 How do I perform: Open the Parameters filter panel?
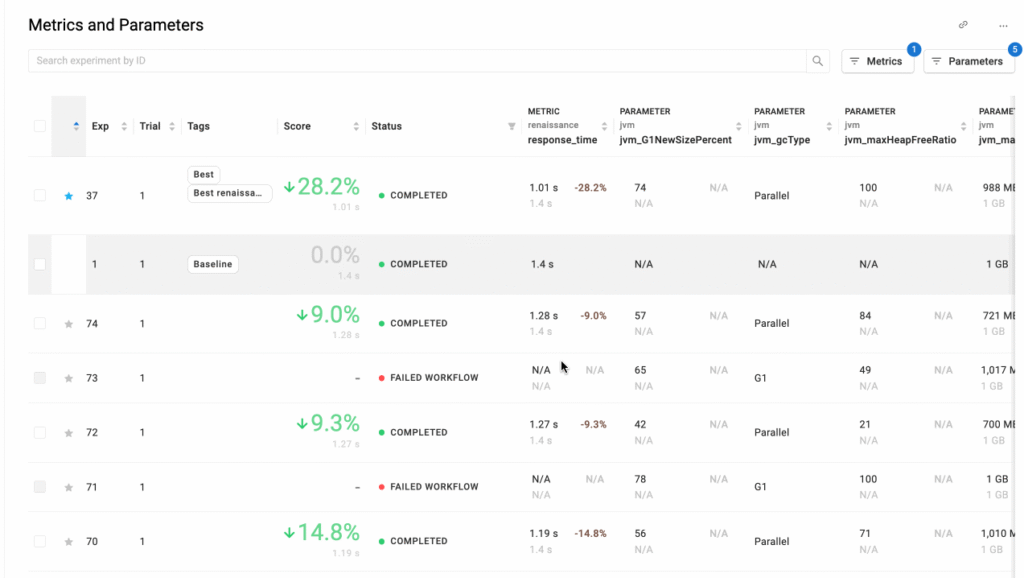coord(967,61)
